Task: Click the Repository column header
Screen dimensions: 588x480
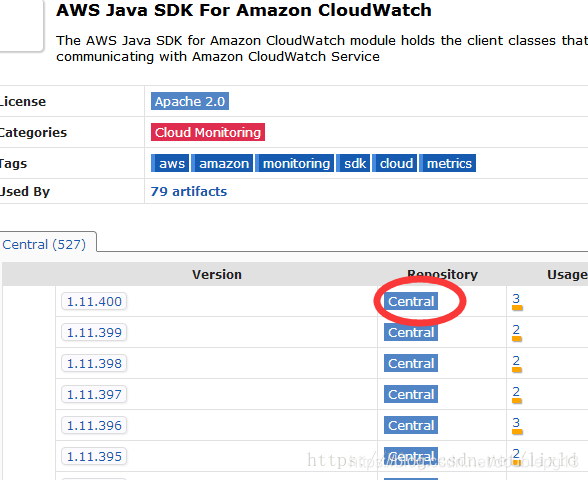Action: (442, 274)
